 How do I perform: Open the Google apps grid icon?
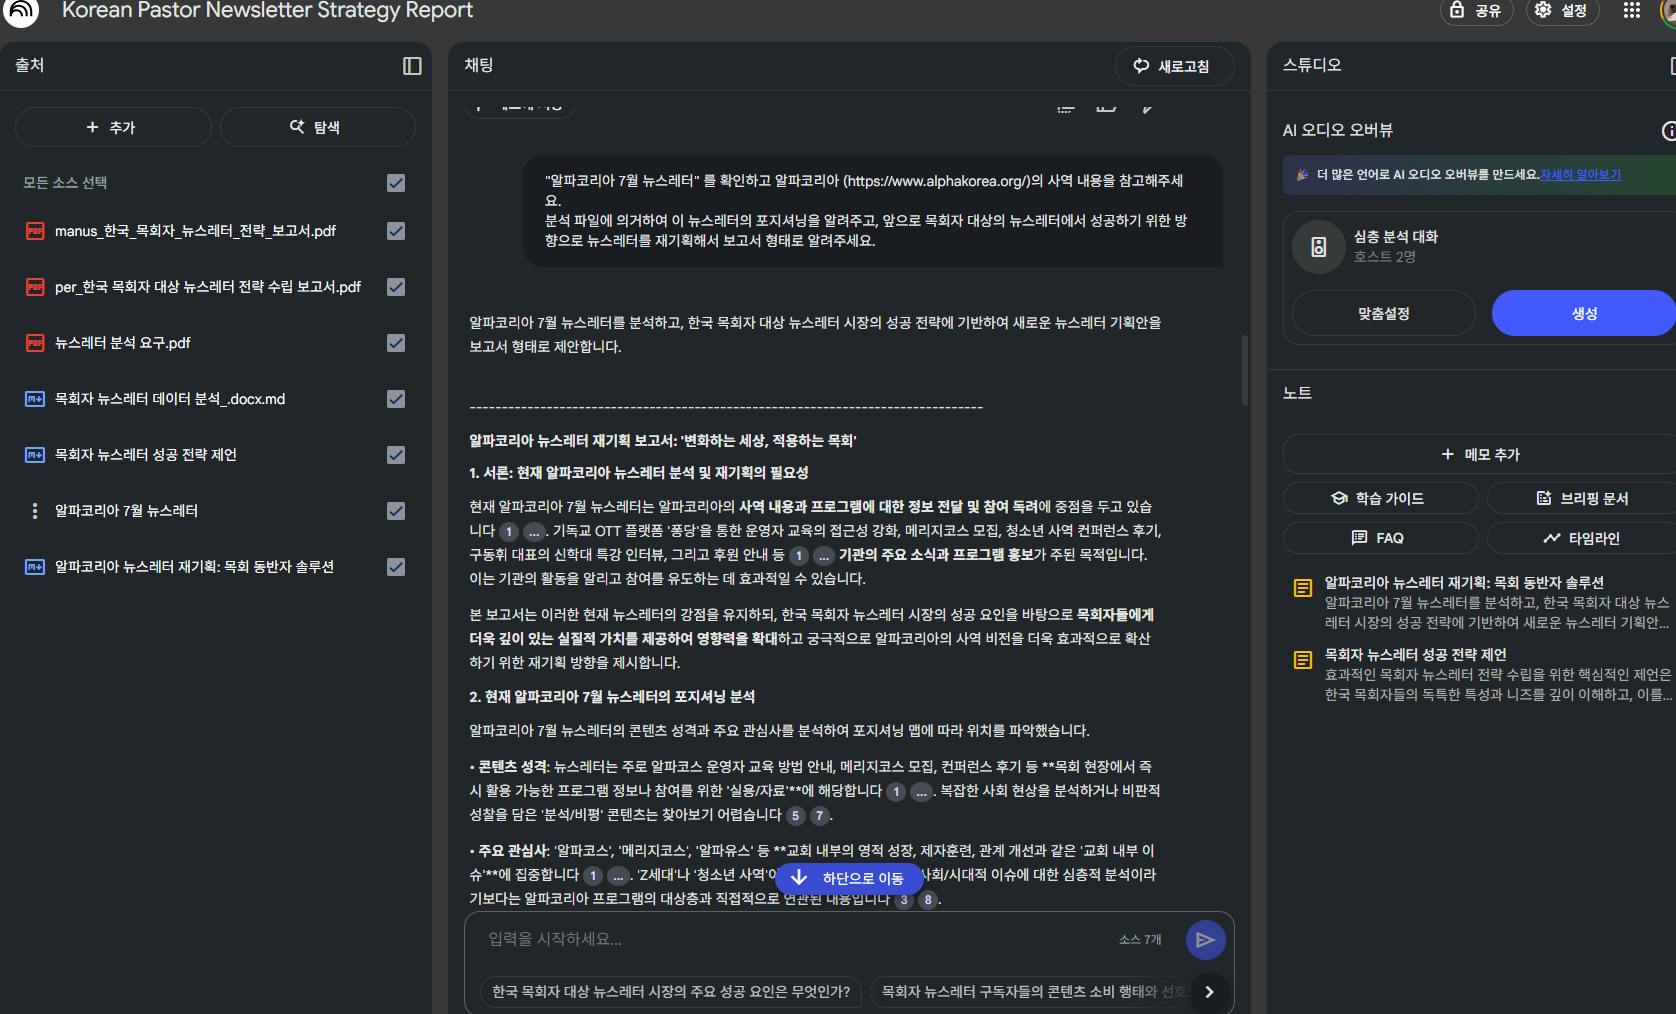click(x=1632, y=10)
